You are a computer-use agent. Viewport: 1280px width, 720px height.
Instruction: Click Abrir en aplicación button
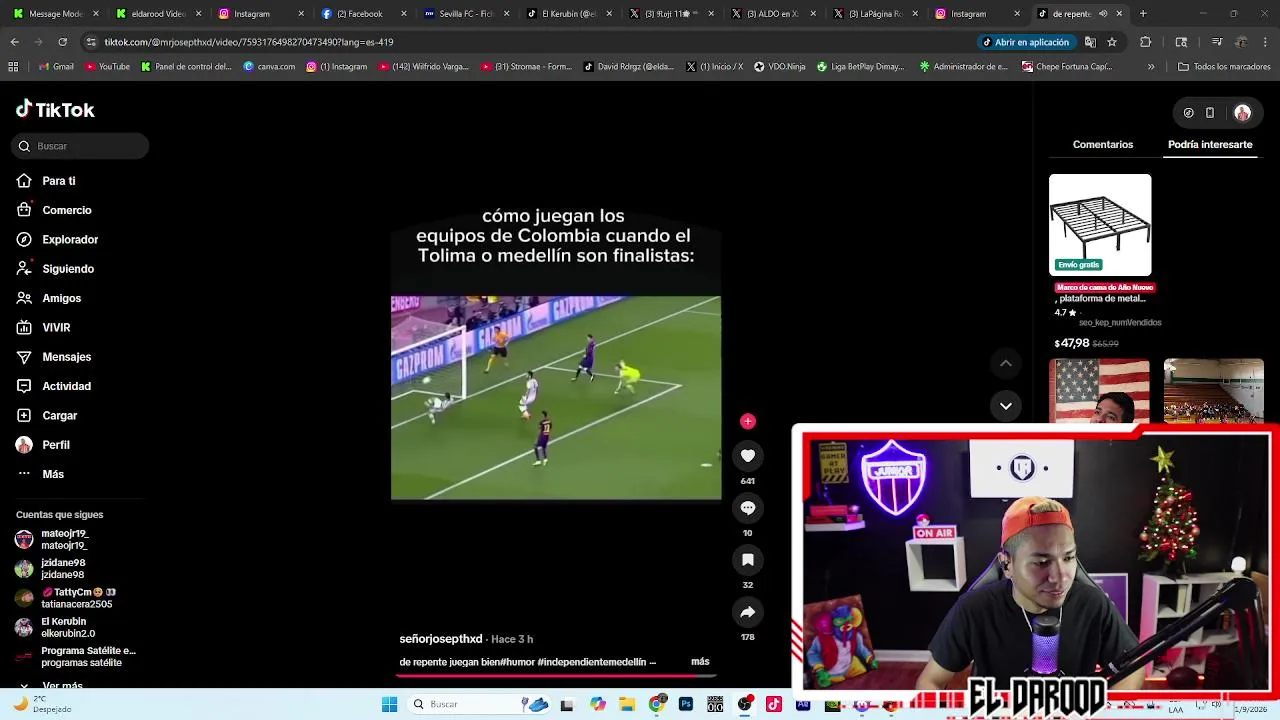[x=1026, y=42]
